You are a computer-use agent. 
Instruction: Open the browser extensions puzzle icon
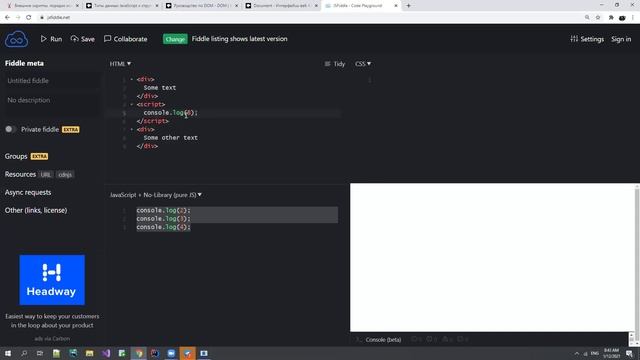(611, 17)
